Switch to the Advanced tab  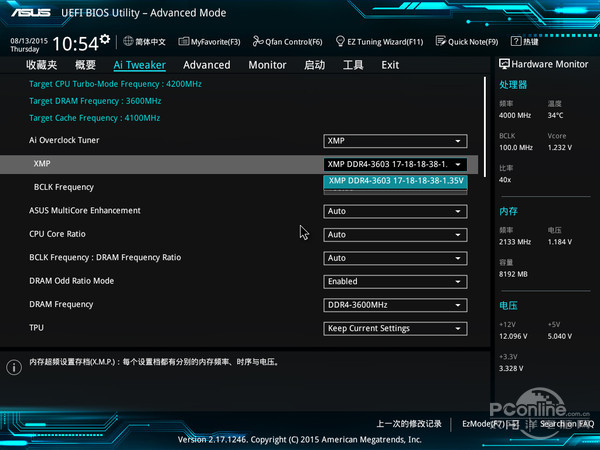pos(207,65)
